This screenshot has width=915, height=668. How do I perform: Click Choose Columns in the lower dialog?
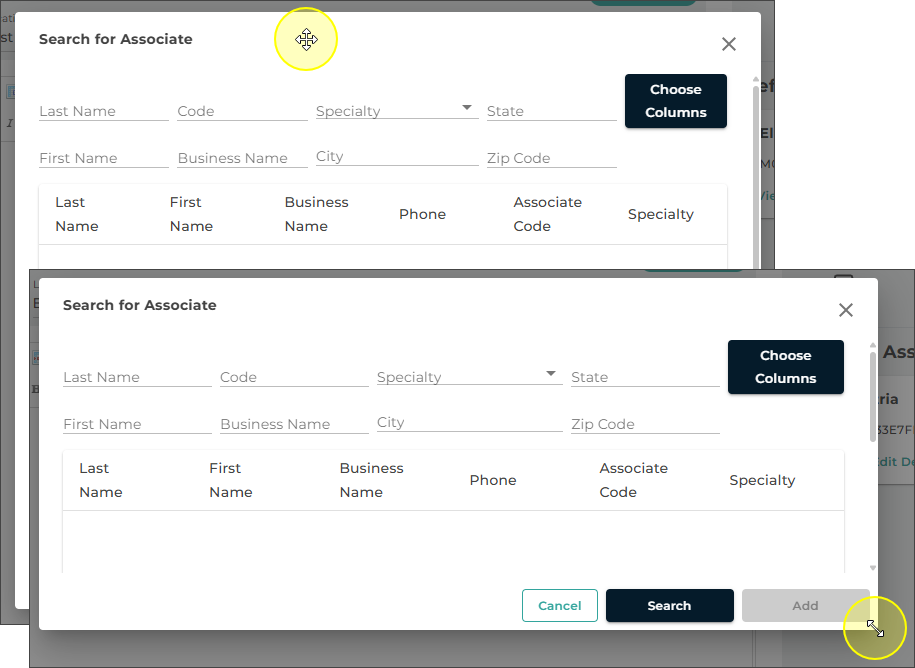click(785, 367)
